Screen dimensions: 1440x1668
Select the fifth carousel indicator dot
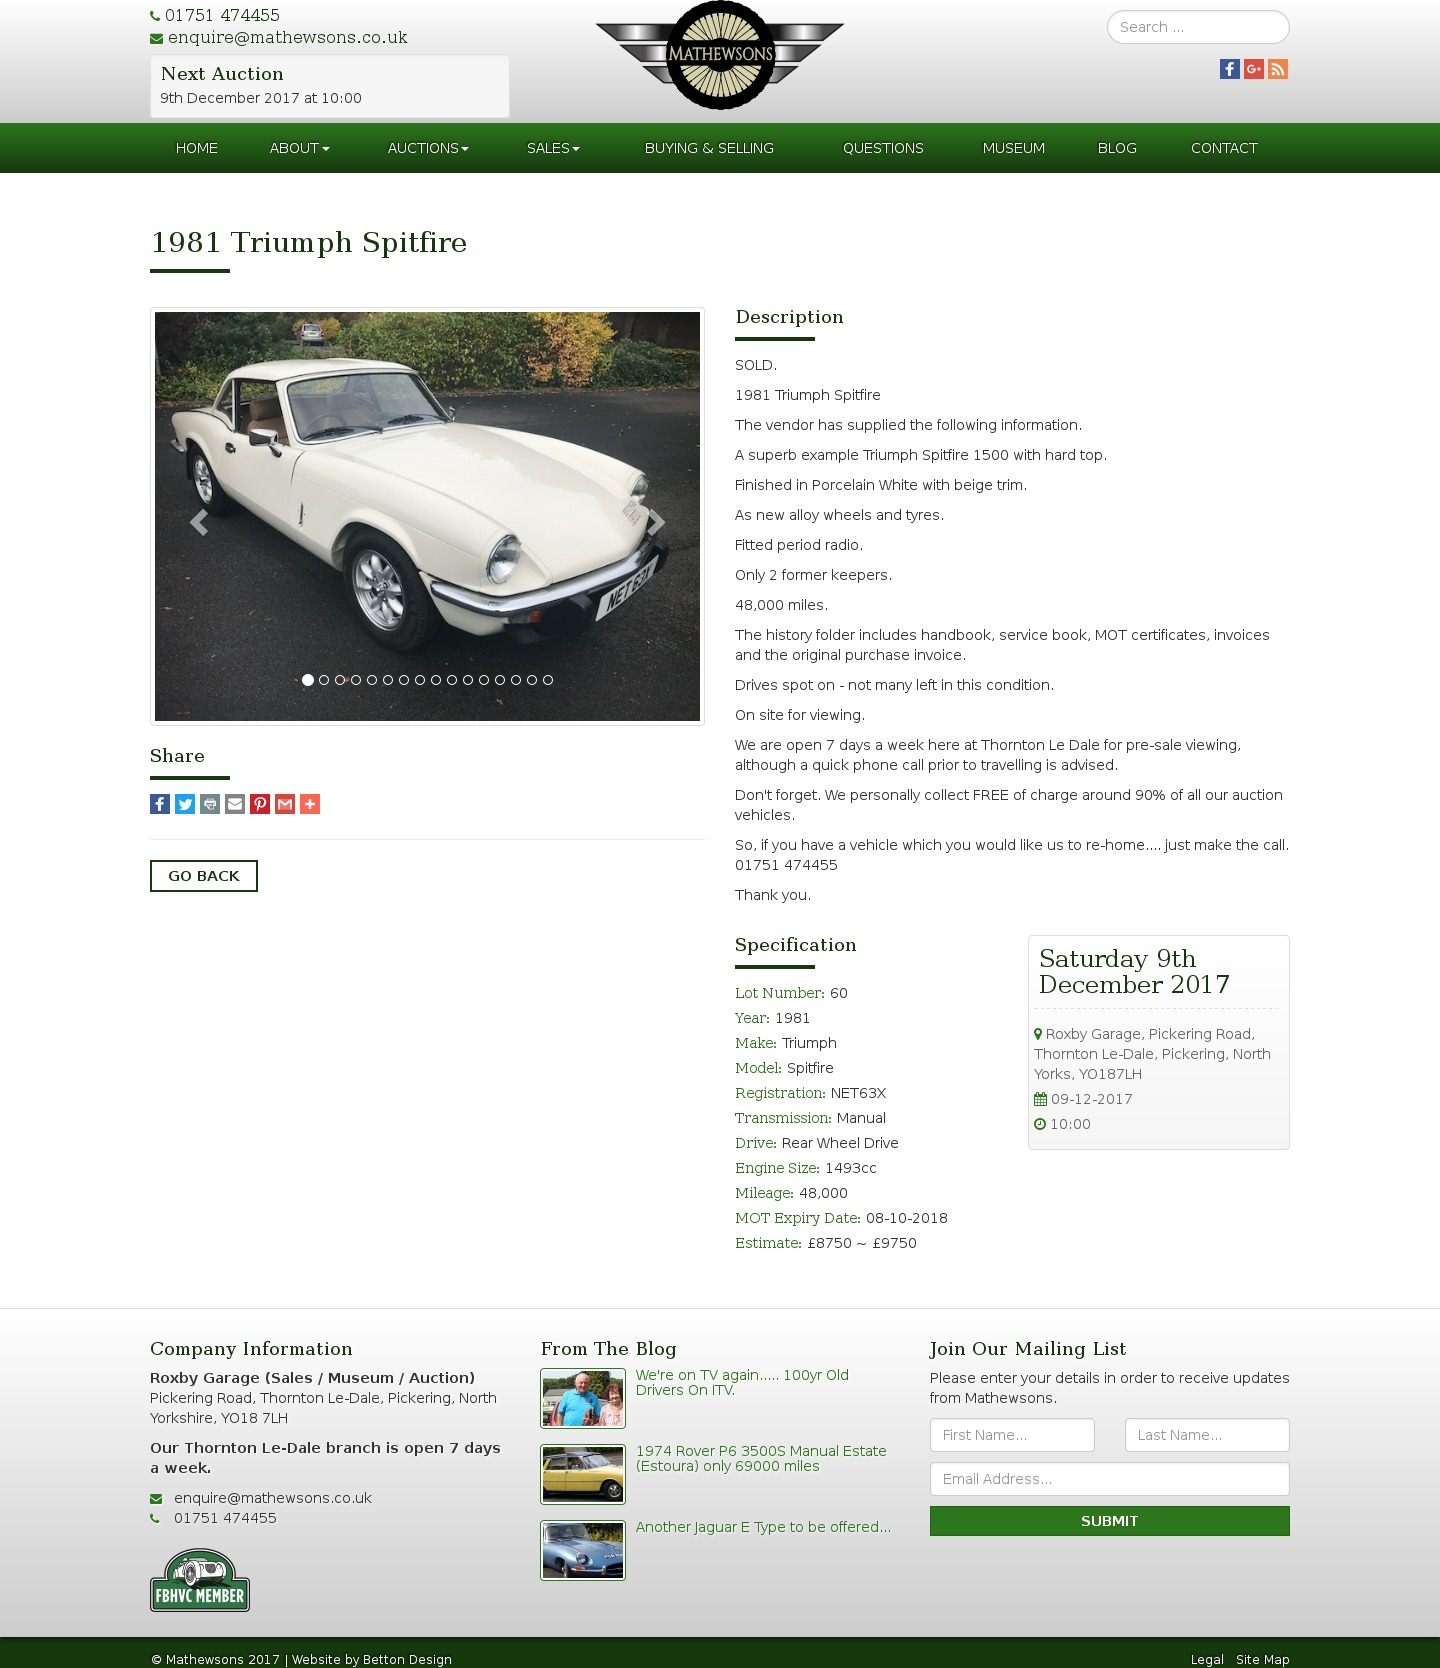tap(372, 680)
